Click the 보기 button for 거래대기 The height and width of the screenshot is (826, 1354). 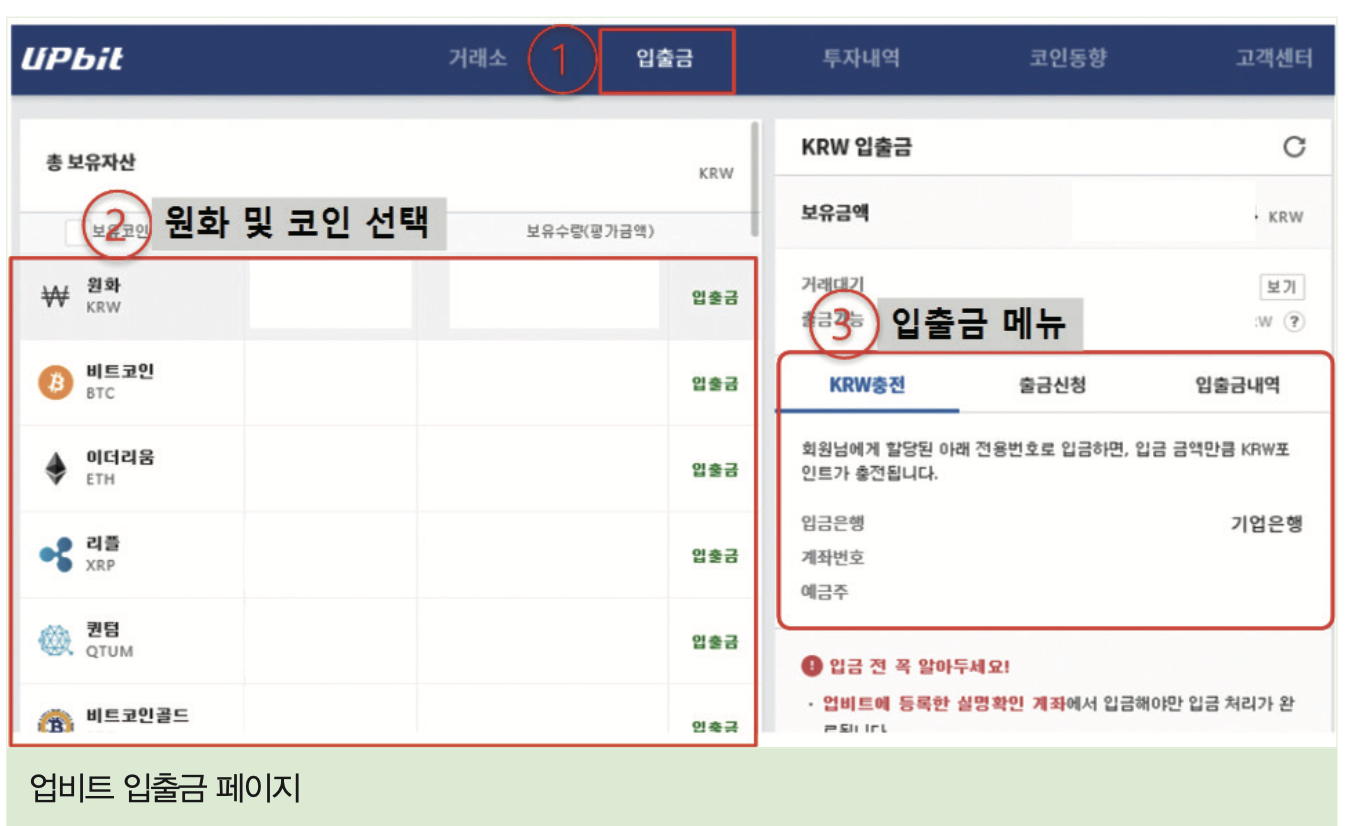pos(1280,287)
